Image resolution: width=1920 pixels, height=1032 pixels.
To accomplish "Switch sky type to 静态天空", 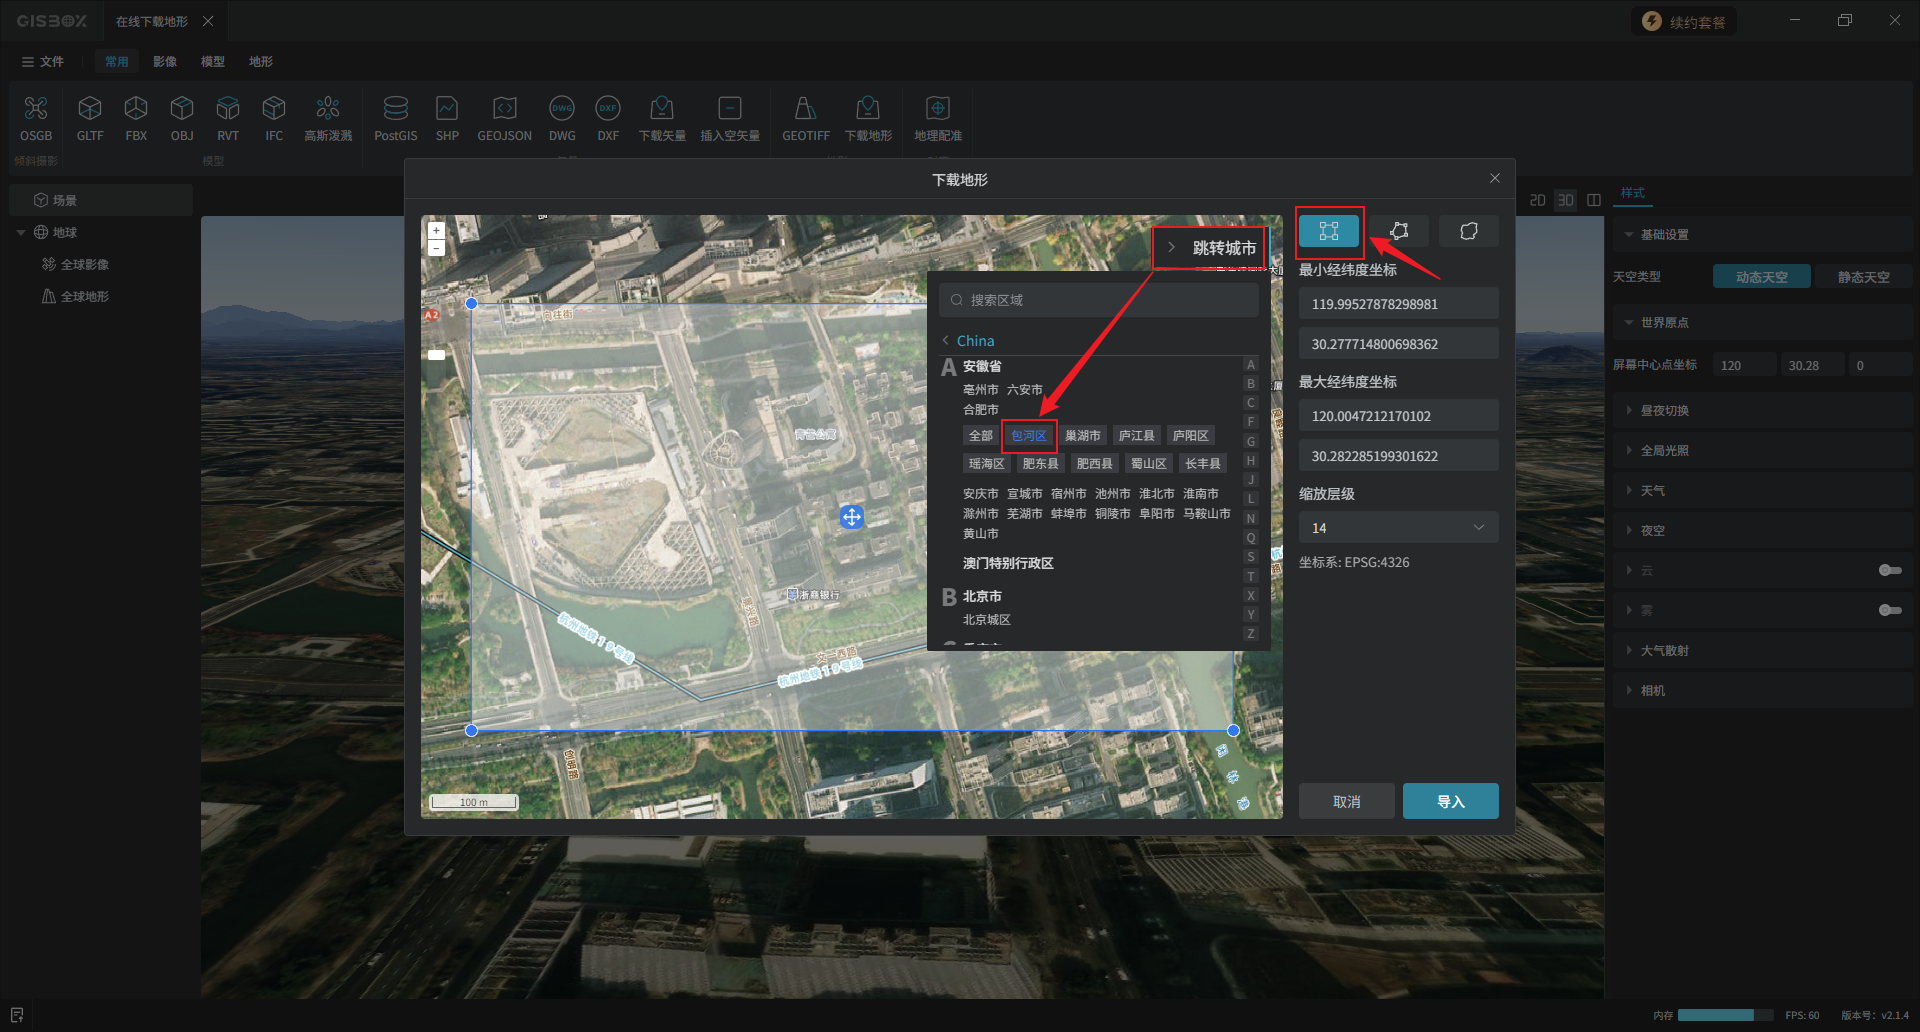I will [1862, 277].
